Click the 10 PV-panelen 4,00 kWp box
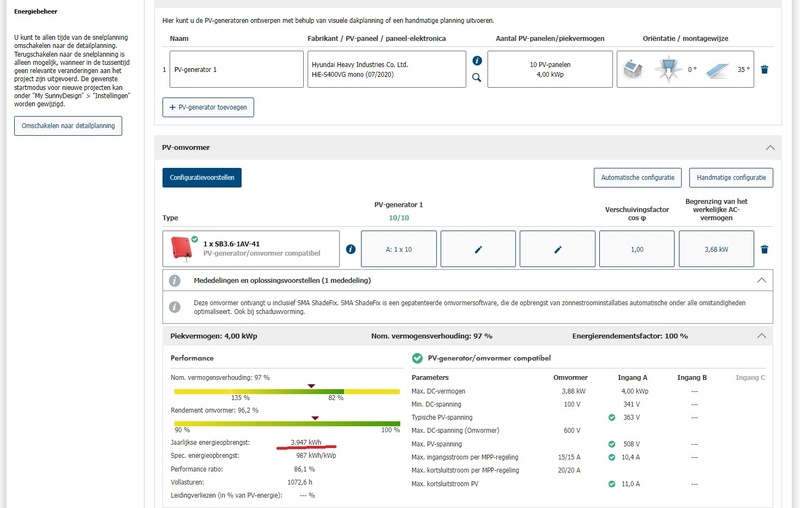Screen dimensions: 800x508 (x=550, y=69)
